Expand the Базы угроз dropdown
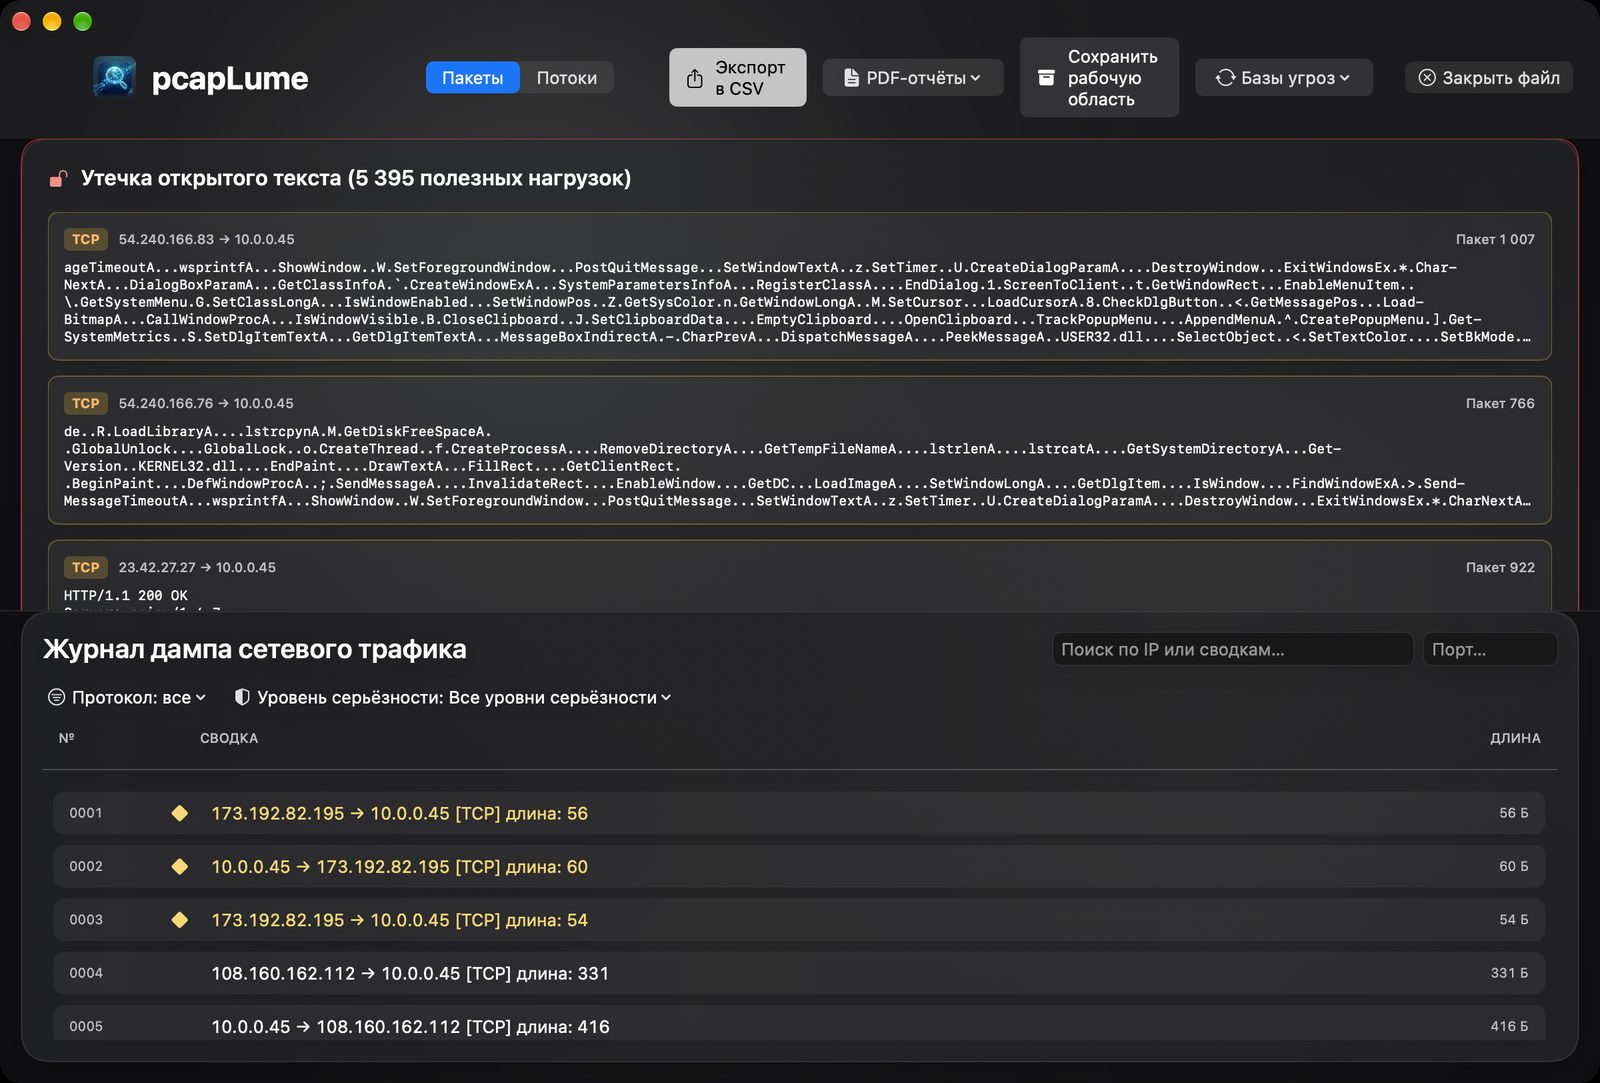Viewport: 1600px width, 1083px height. pyautogui.click(x=1283, y=78)
